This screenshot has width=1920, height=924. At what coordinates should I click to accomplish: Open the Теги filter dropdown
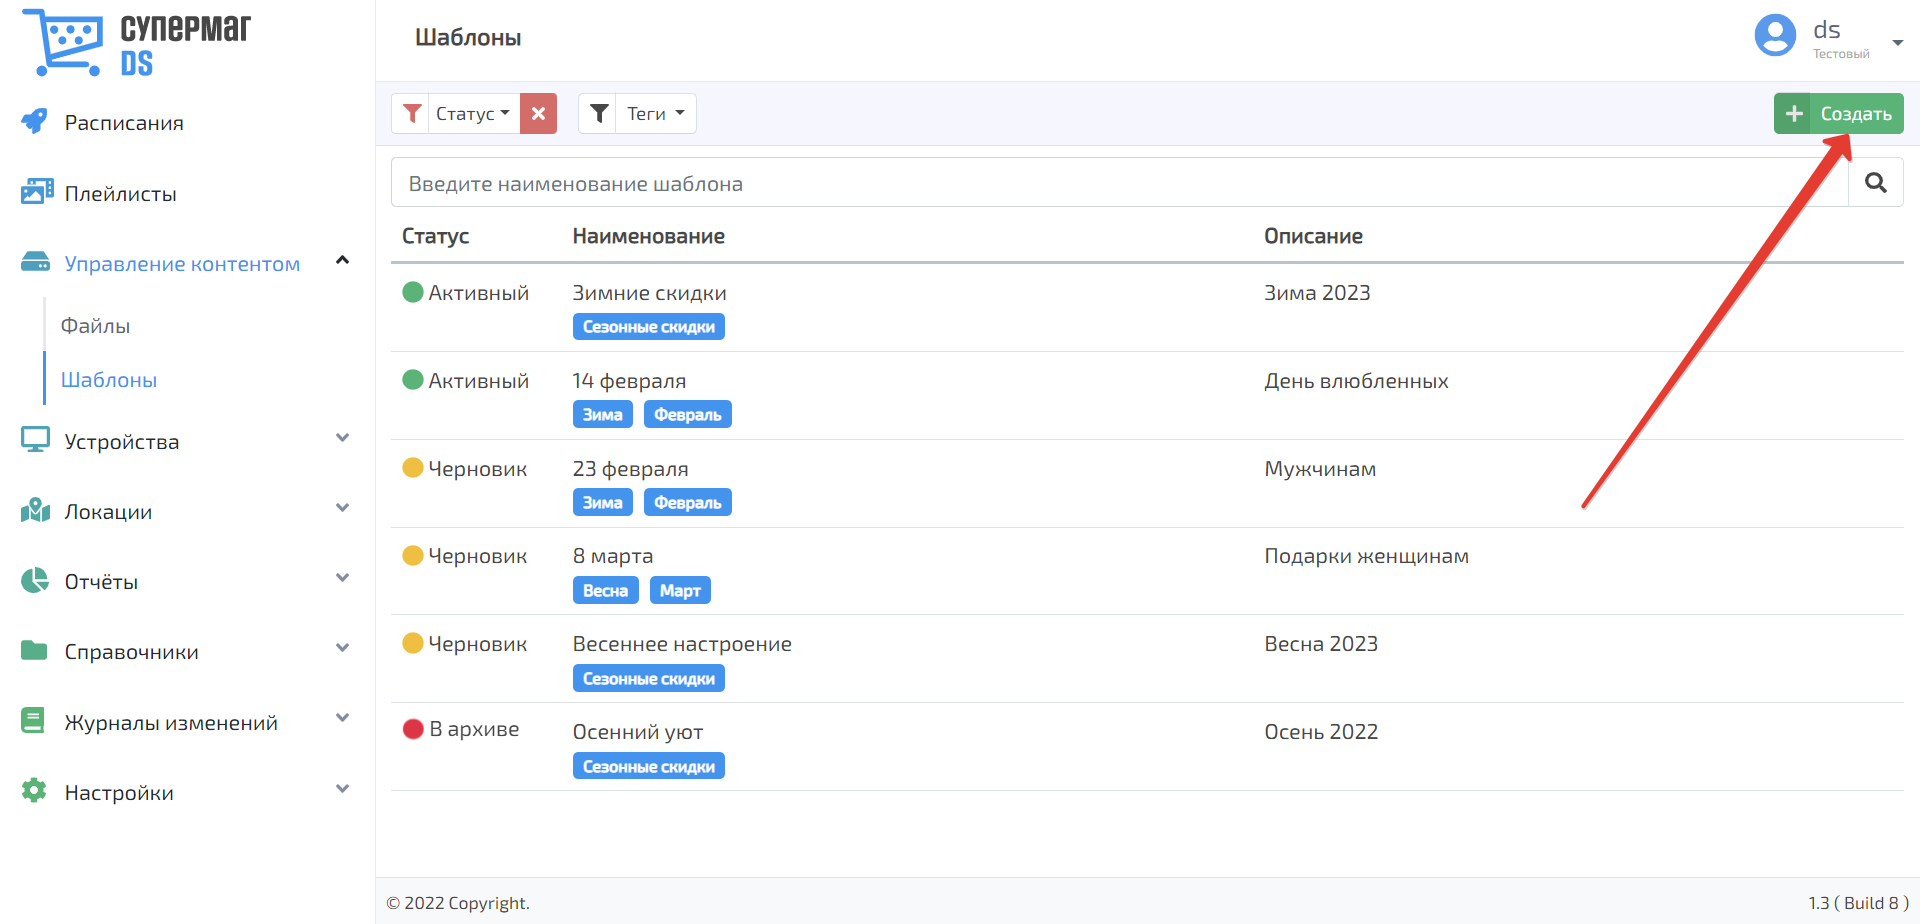click(x=655, y=114)
